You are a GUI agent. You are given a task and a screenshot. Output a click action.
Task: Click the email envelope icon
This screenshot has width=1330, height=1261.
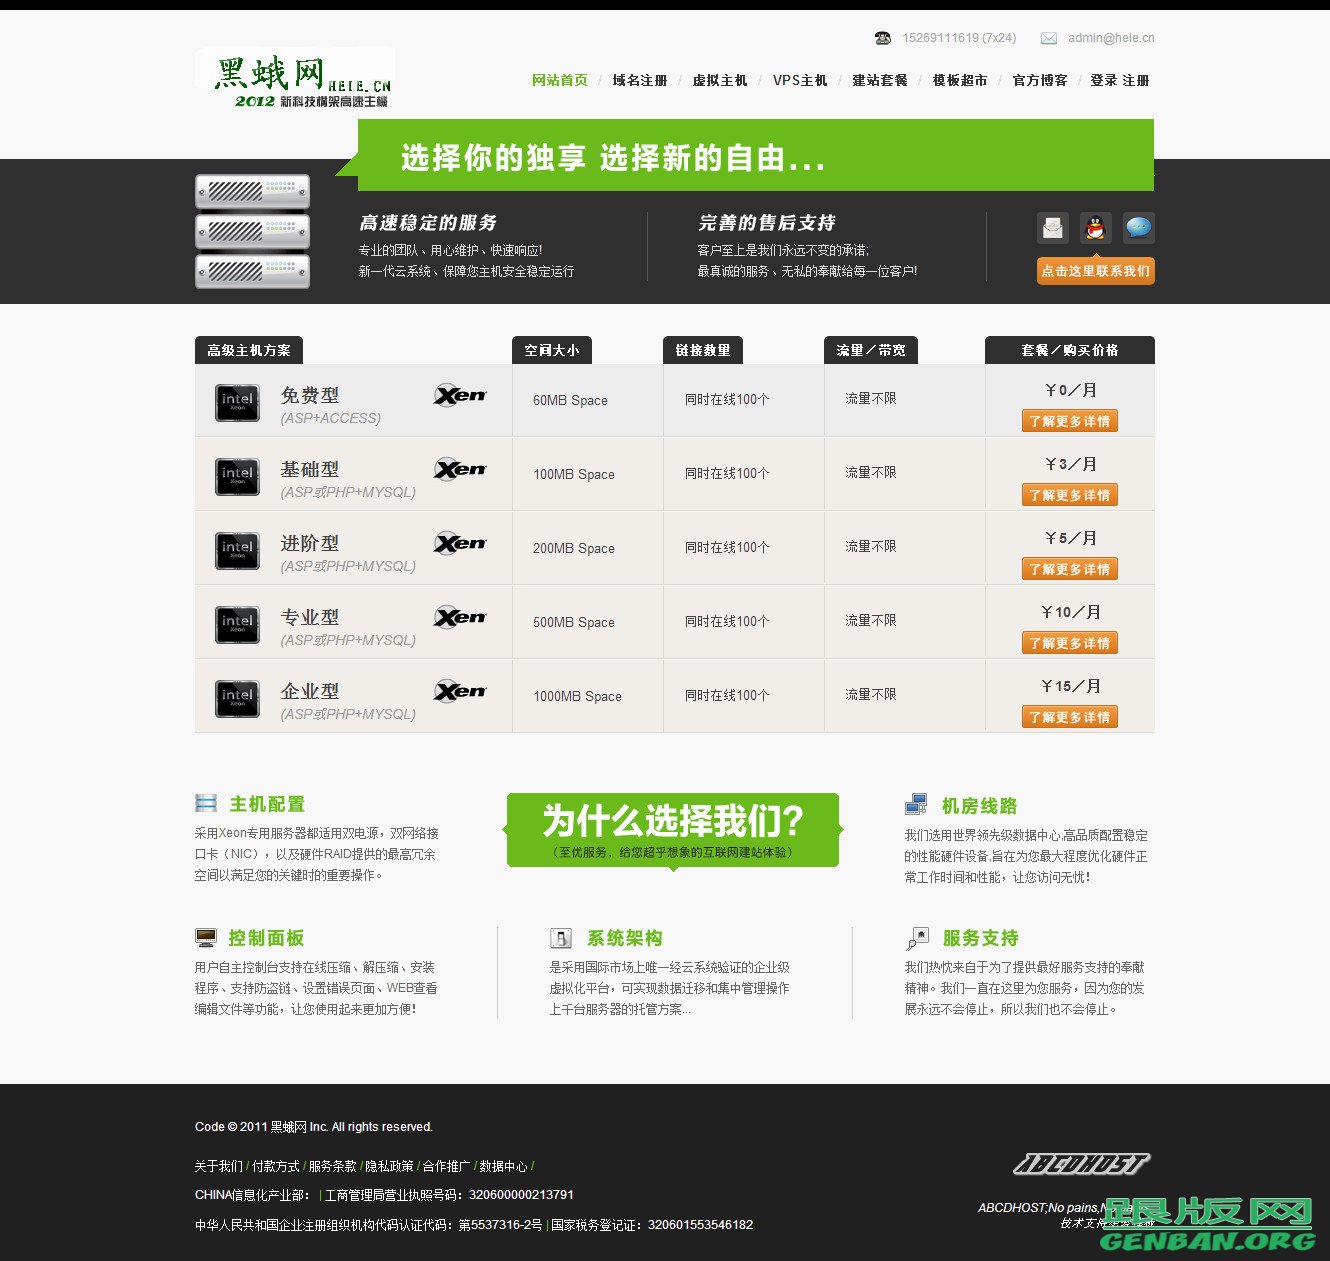pyautogui.click(x=1052, y=227)
